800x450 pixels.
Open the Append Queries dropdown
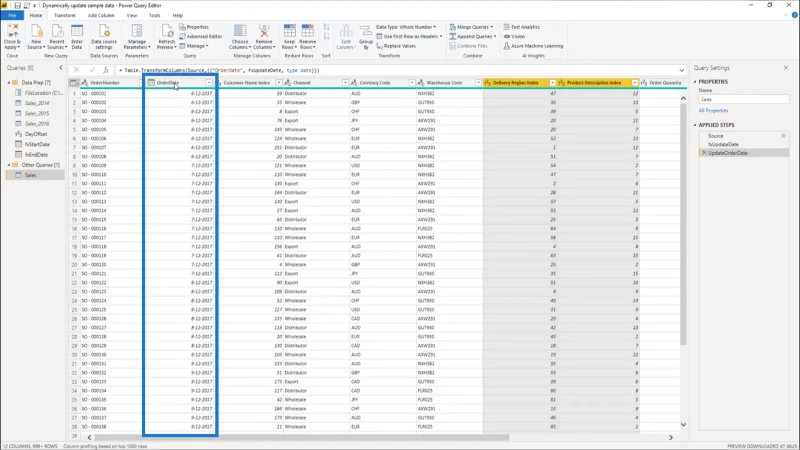tap(473, 36)
